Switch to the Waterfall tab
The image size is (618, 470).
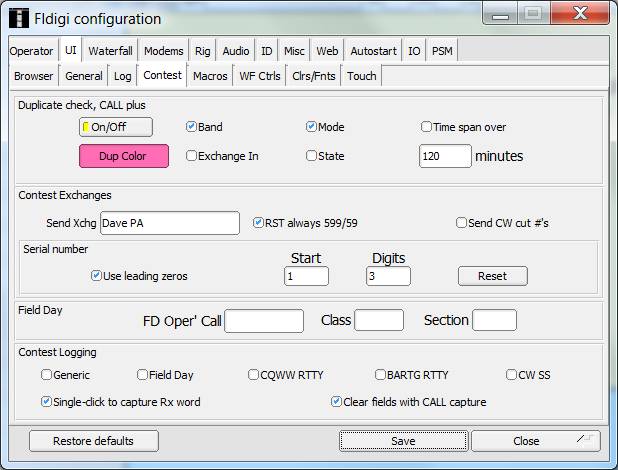110,51
